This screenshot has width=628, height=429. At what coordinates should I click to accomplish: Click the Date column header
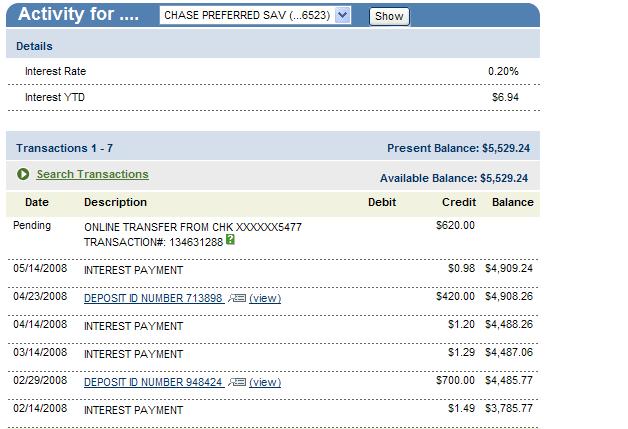(36, 202)
